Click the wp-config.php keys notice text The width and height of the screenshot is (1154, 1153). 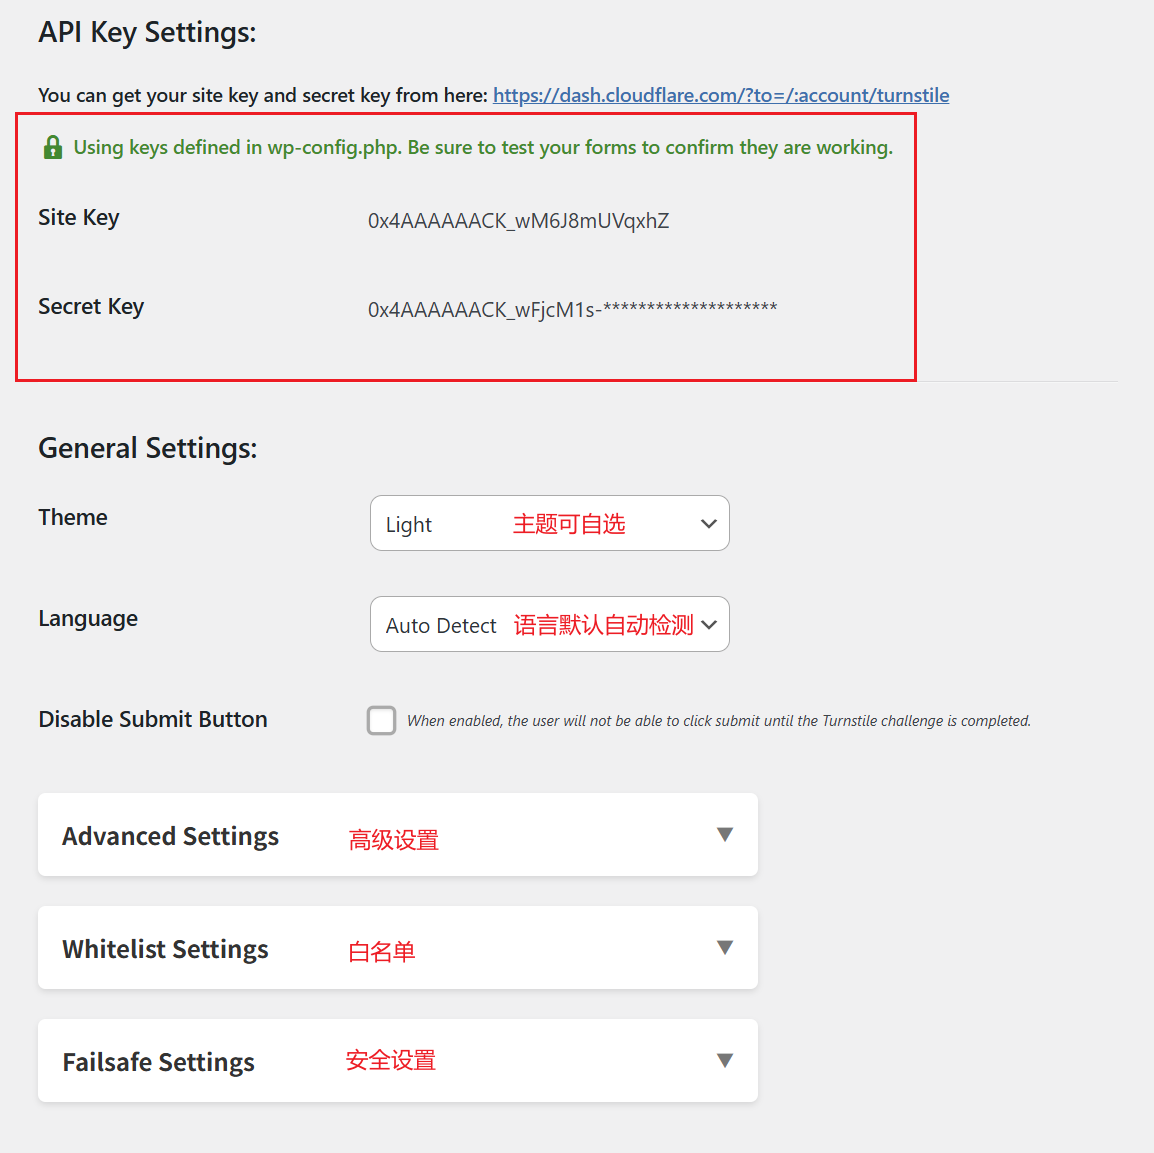483,148
